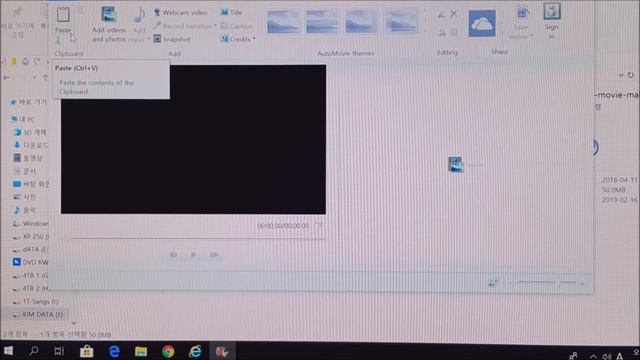Screen dimensions: 640x360
Task: Start a Webcam video recording
Action: click(x=180, y=13)
